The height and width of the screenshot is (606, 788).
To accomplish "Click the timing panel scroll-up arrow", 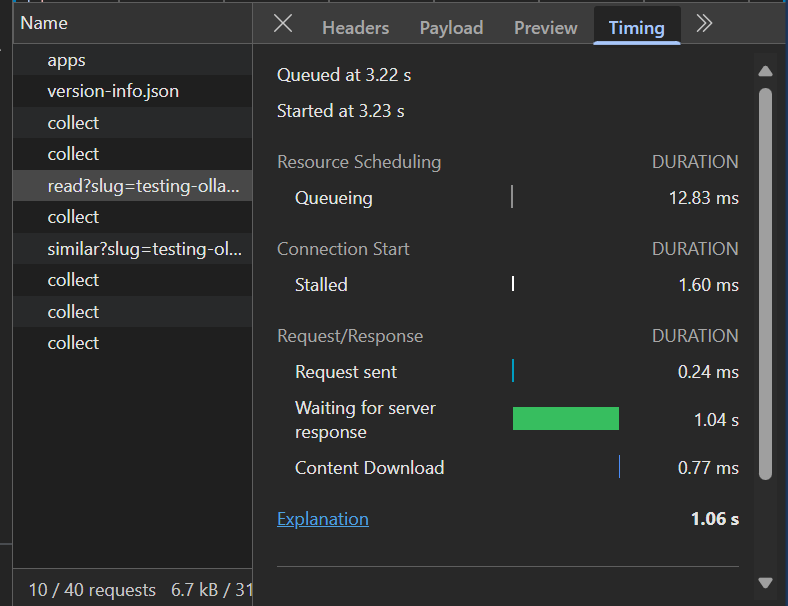I will pos(765,71).
